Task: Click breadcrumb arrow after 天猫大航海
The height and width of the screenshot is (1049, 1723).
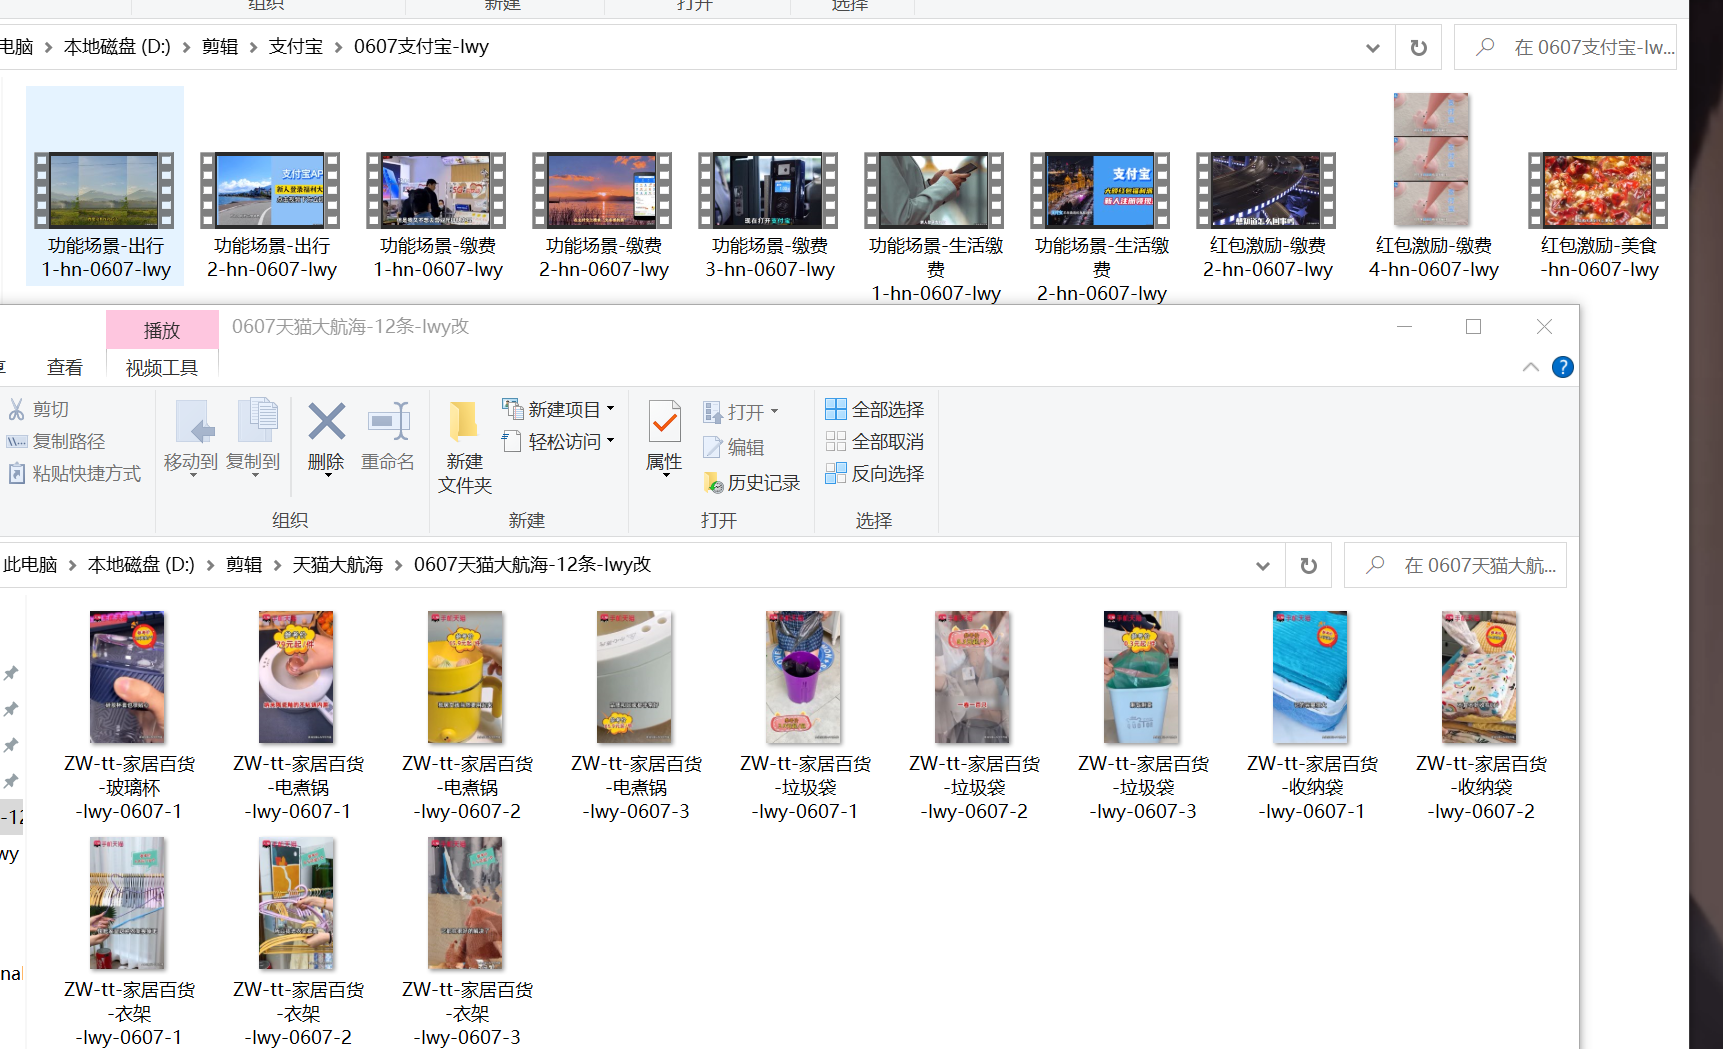Action: [x=398, y=565]
